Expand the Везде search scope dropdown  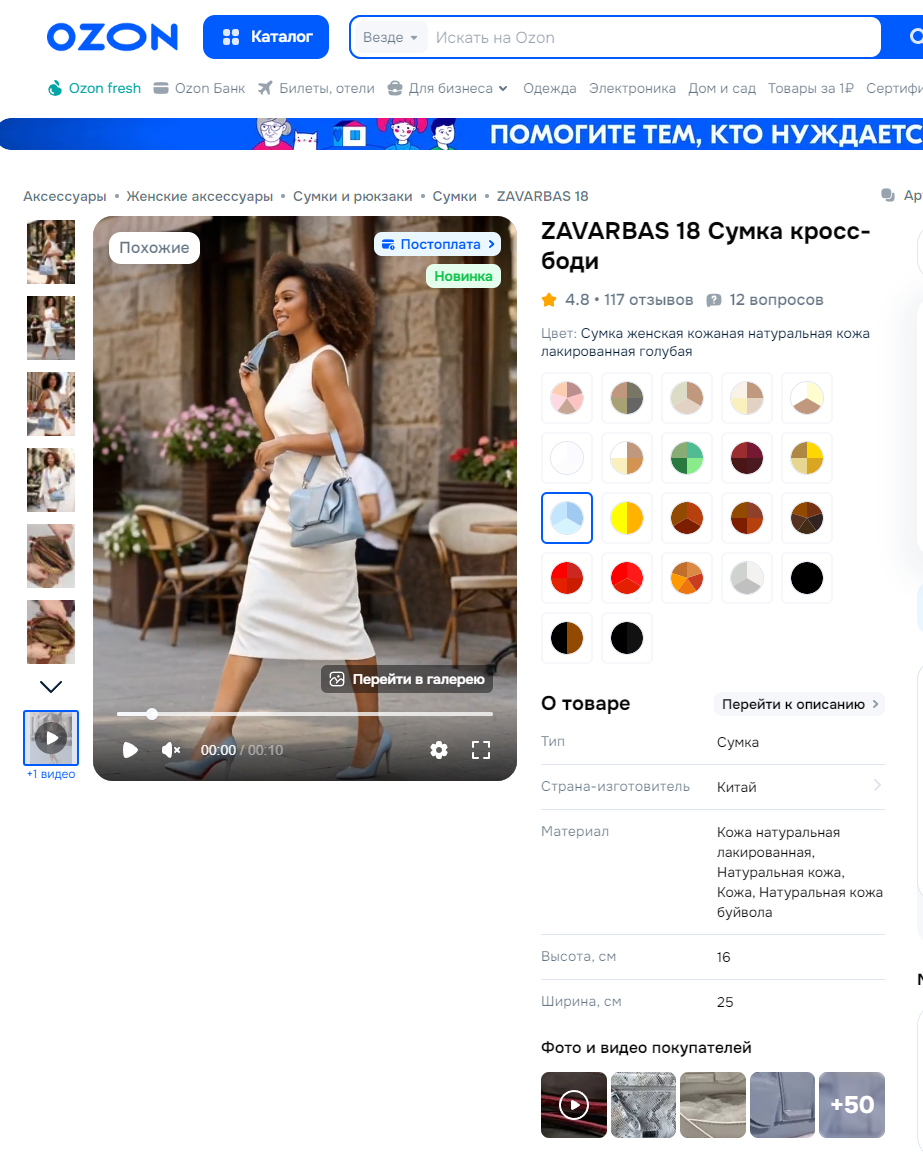point(390,37)
